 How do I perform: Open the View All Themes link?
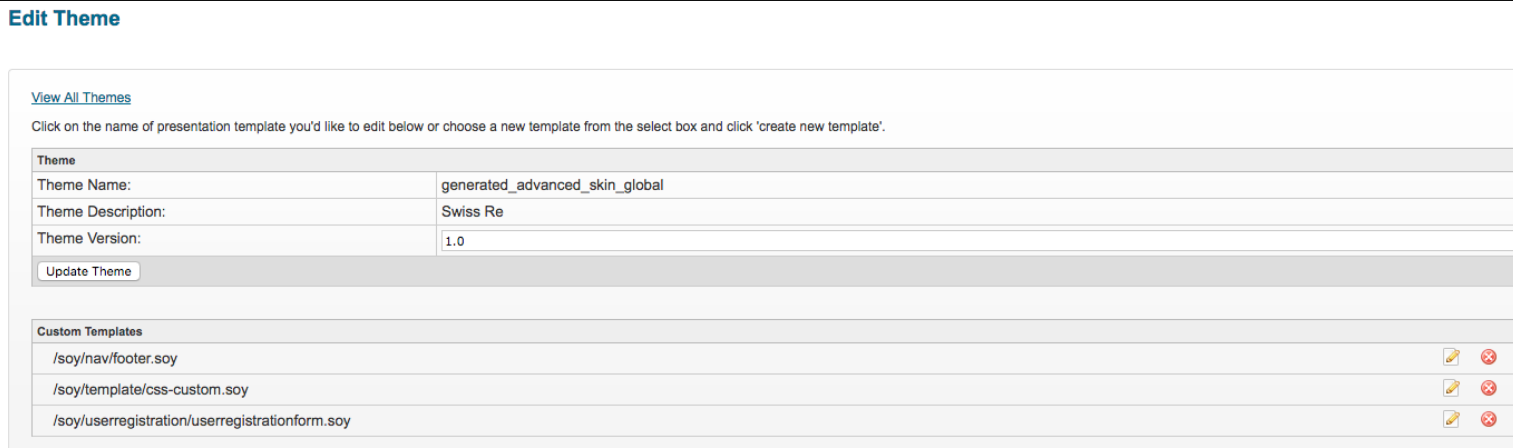click(x=81, y=97)
